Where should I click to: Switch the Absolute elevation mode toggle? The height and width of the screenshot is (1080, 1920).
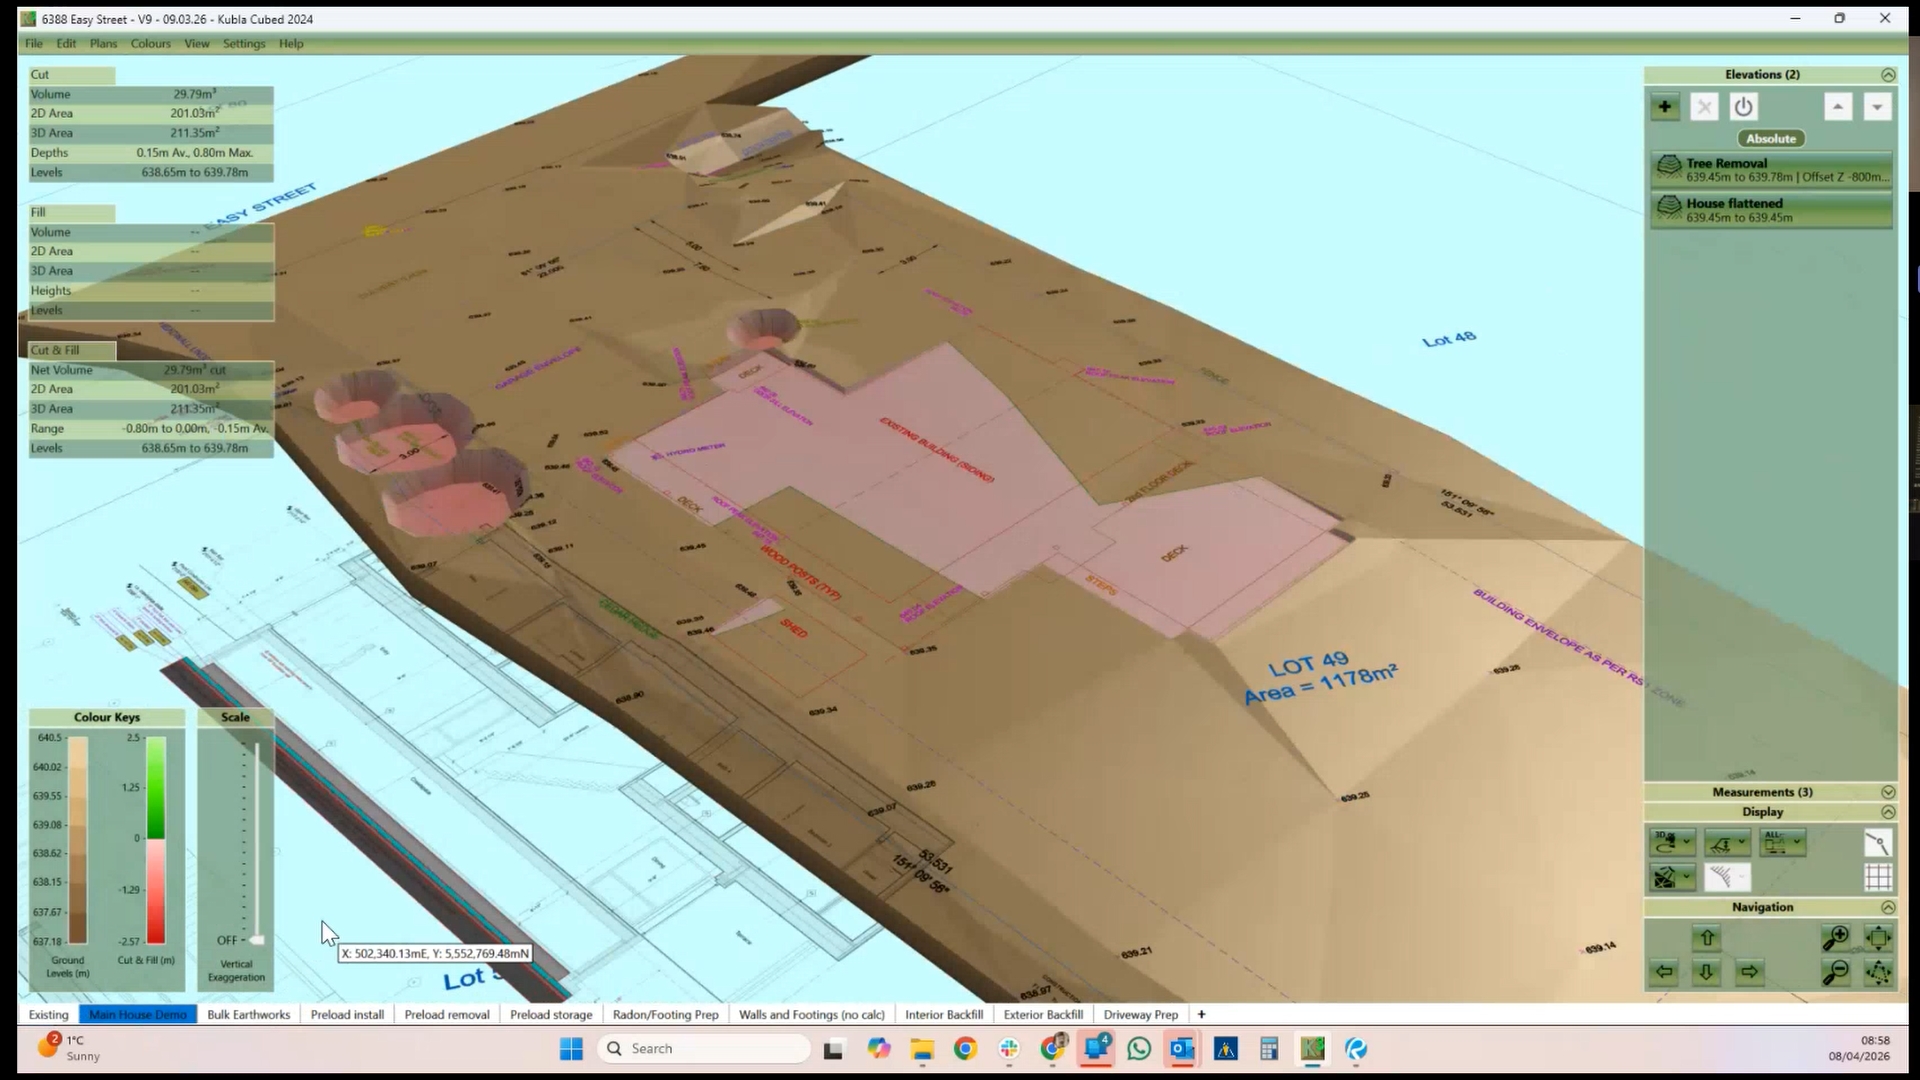tap(1771, 138)
